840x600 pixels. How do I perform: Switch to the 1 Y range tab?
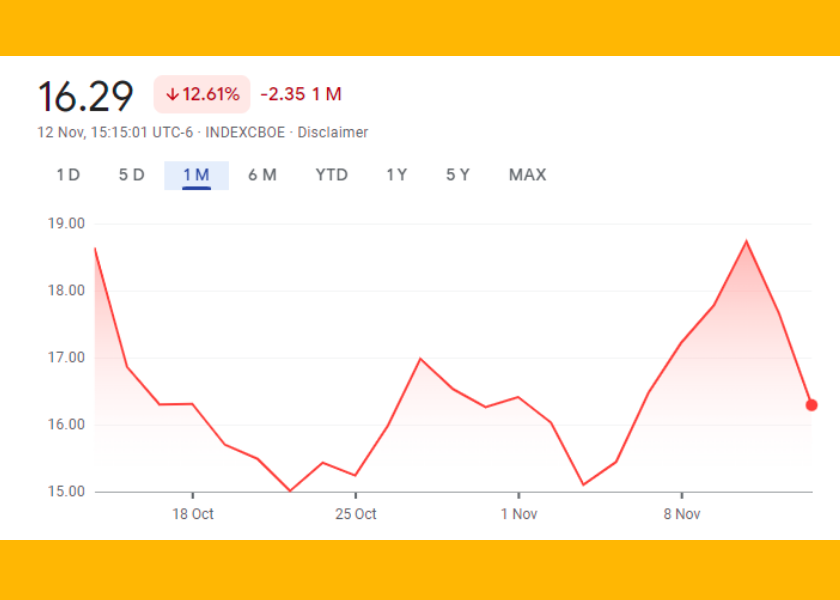pos(397,175)
